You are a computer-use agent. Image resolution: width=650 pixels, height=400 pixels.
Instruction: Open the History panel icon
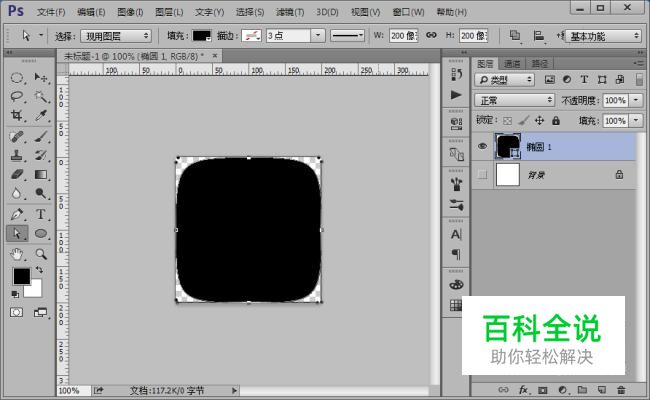click(456, 75)
